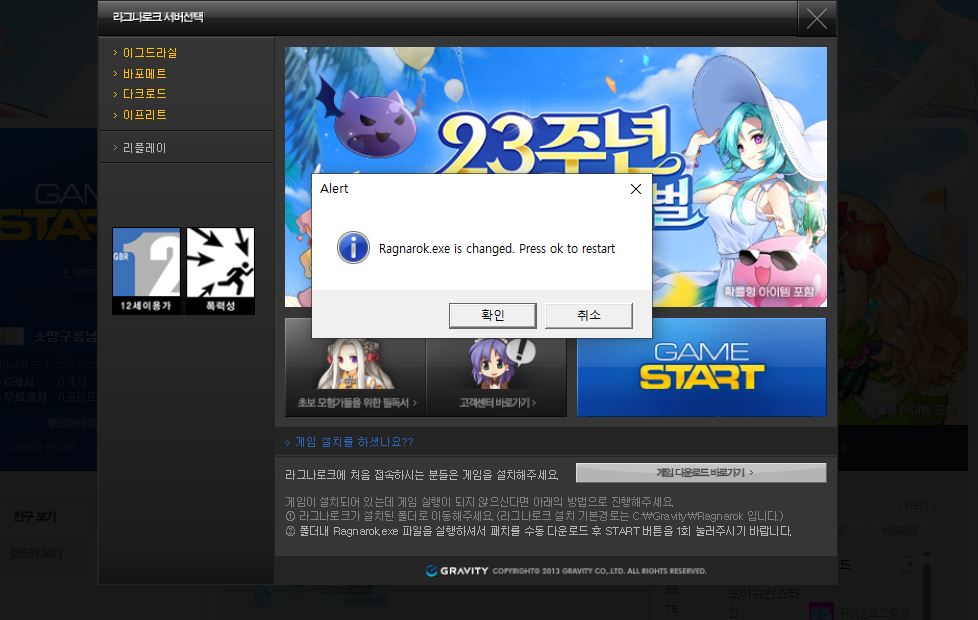Select the 다크로드 server
978x620 pixels.
click(145, 94)
